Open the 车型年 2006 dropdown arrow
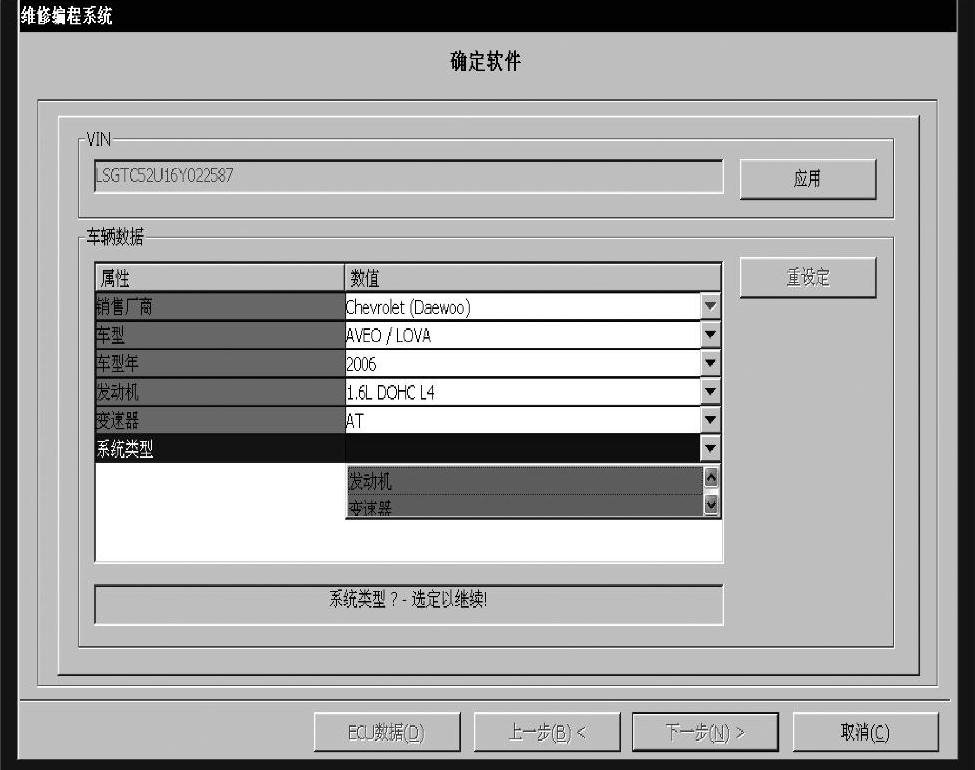 tap(710, 364)
